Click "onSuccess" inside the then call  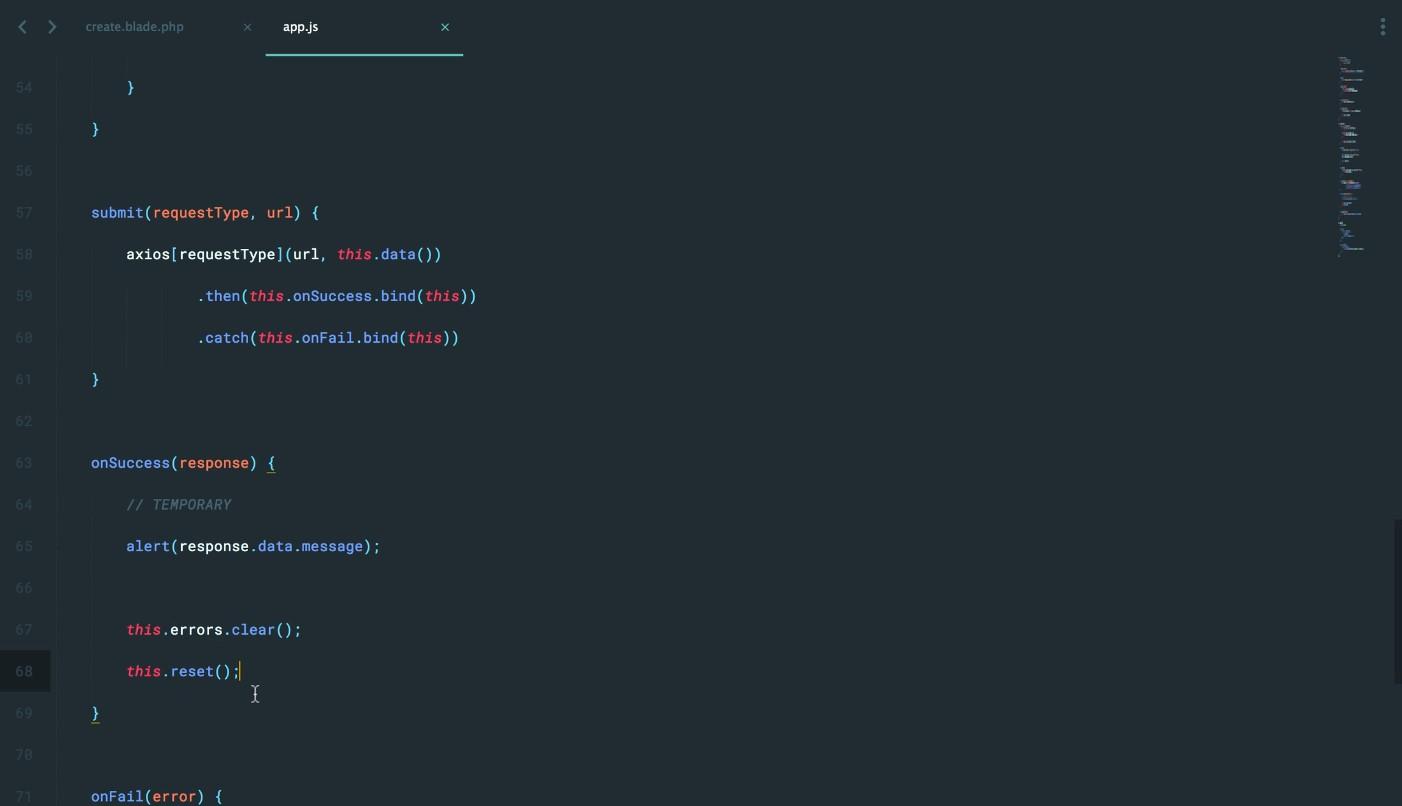pos(332,297)
